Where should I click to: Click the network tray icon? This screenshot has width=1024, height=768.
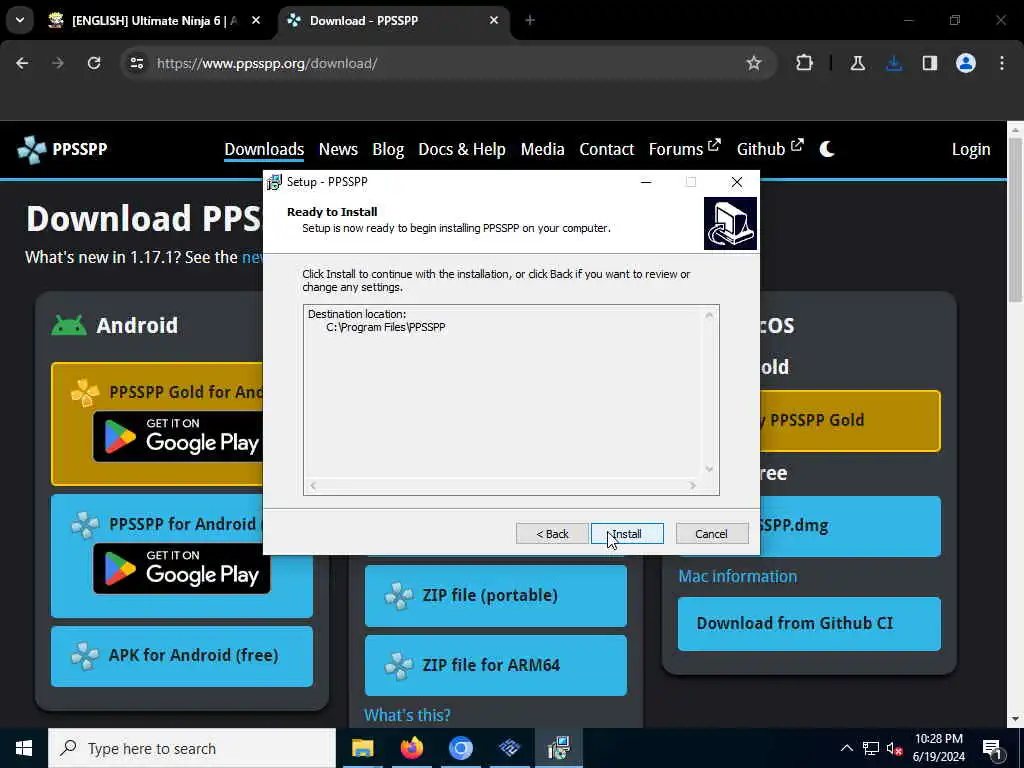tap(871, 748)
